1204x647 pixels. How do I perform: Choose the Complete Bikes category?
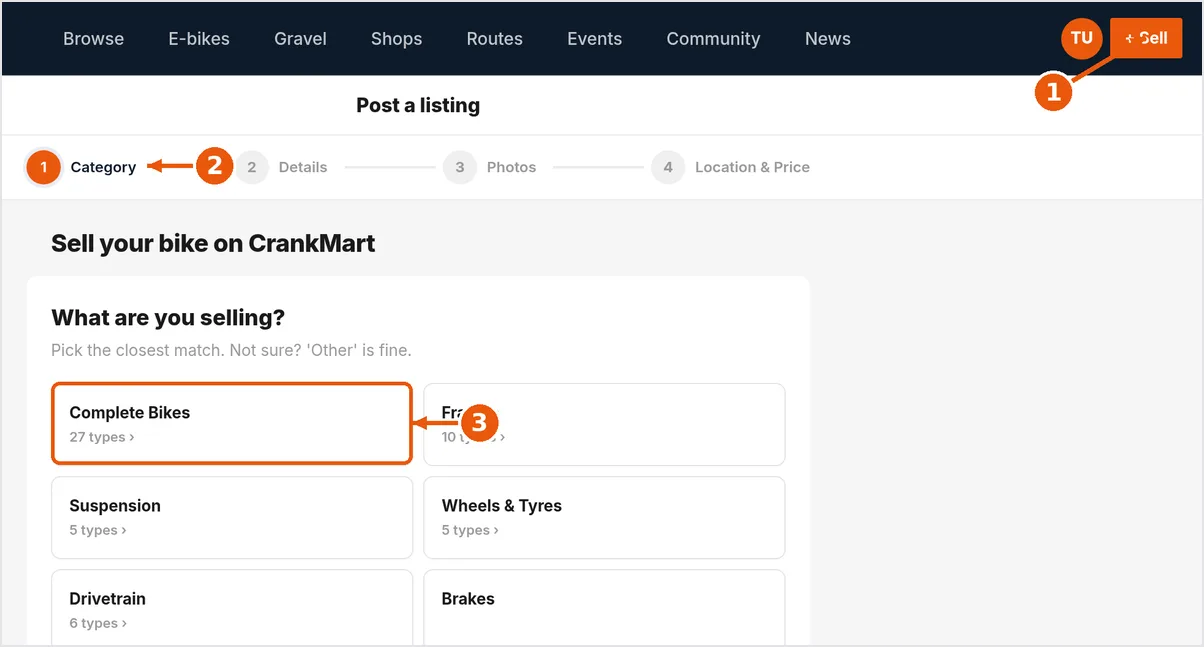232,424
